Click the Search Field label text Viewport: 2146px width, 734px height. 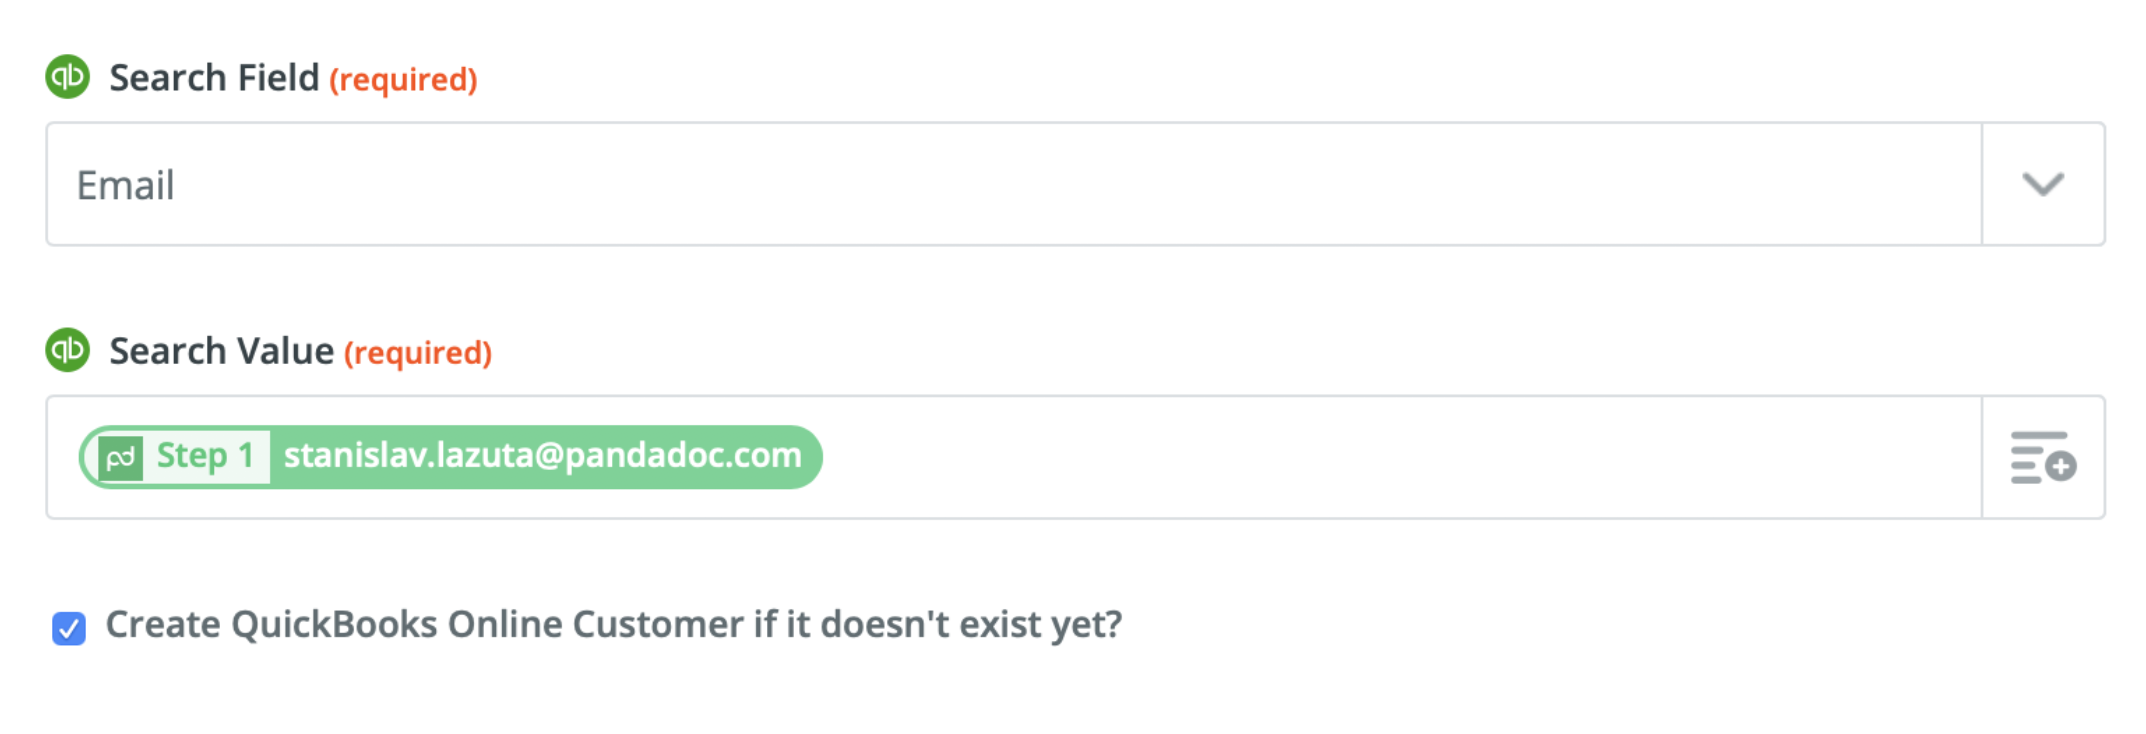click(x=214, y=78)
